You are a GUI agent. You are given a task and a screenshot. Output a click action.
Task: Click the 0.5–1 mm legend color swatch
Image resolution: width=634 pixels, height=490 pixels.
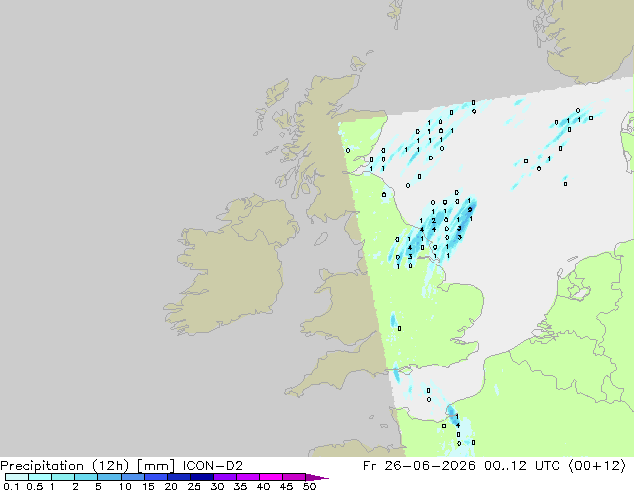pyautogui.click(x=40, y=477)
